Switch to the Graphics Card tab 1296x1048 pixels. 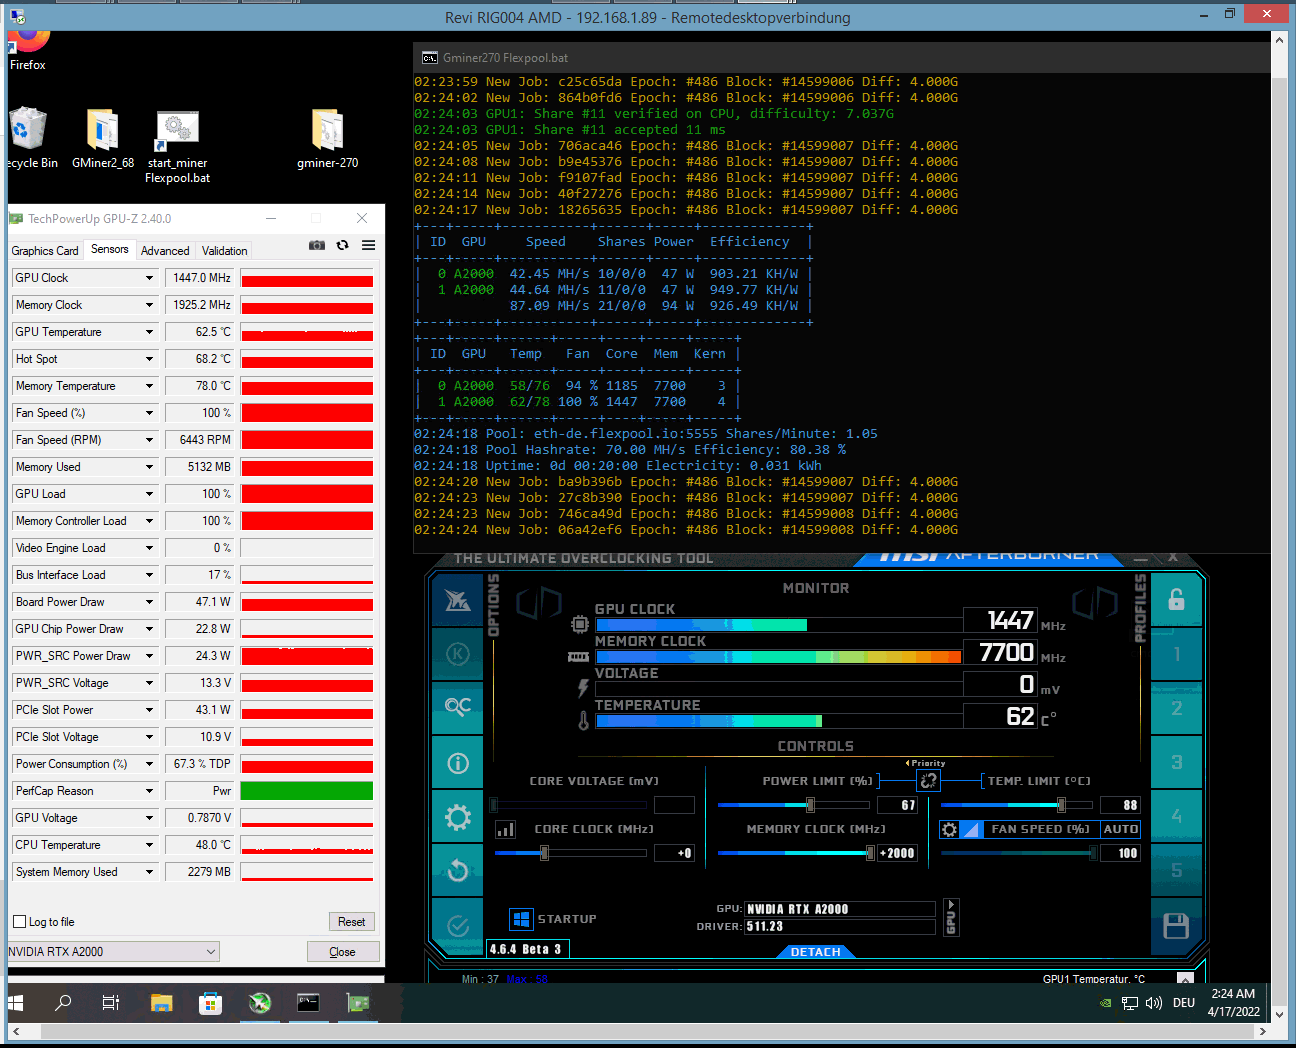coord(45,251)
